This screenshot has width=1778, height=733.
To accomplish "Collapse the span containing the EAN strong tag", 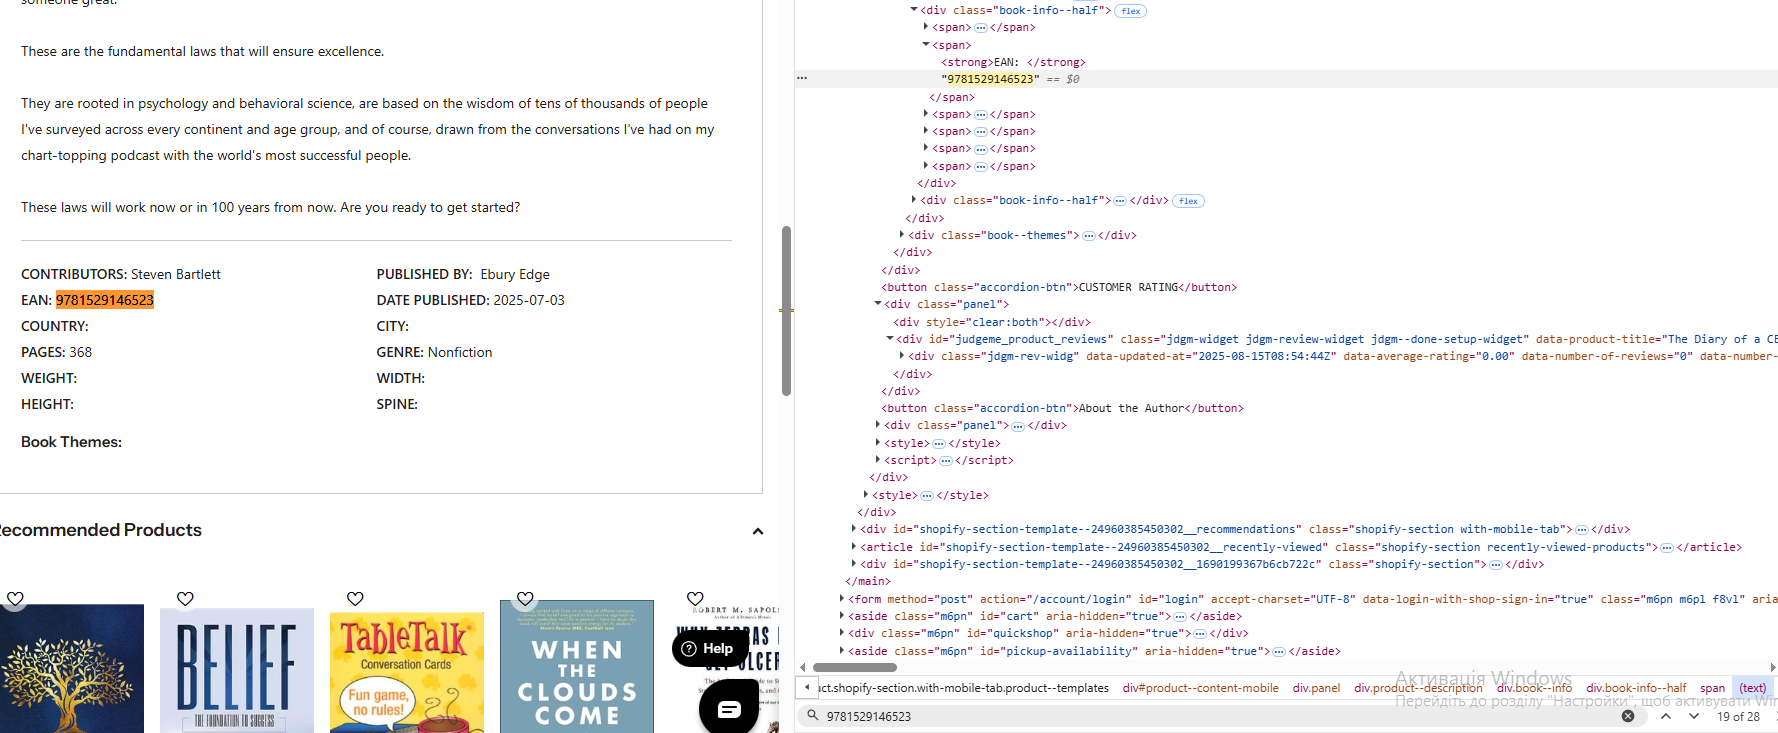I will [926, 45].
